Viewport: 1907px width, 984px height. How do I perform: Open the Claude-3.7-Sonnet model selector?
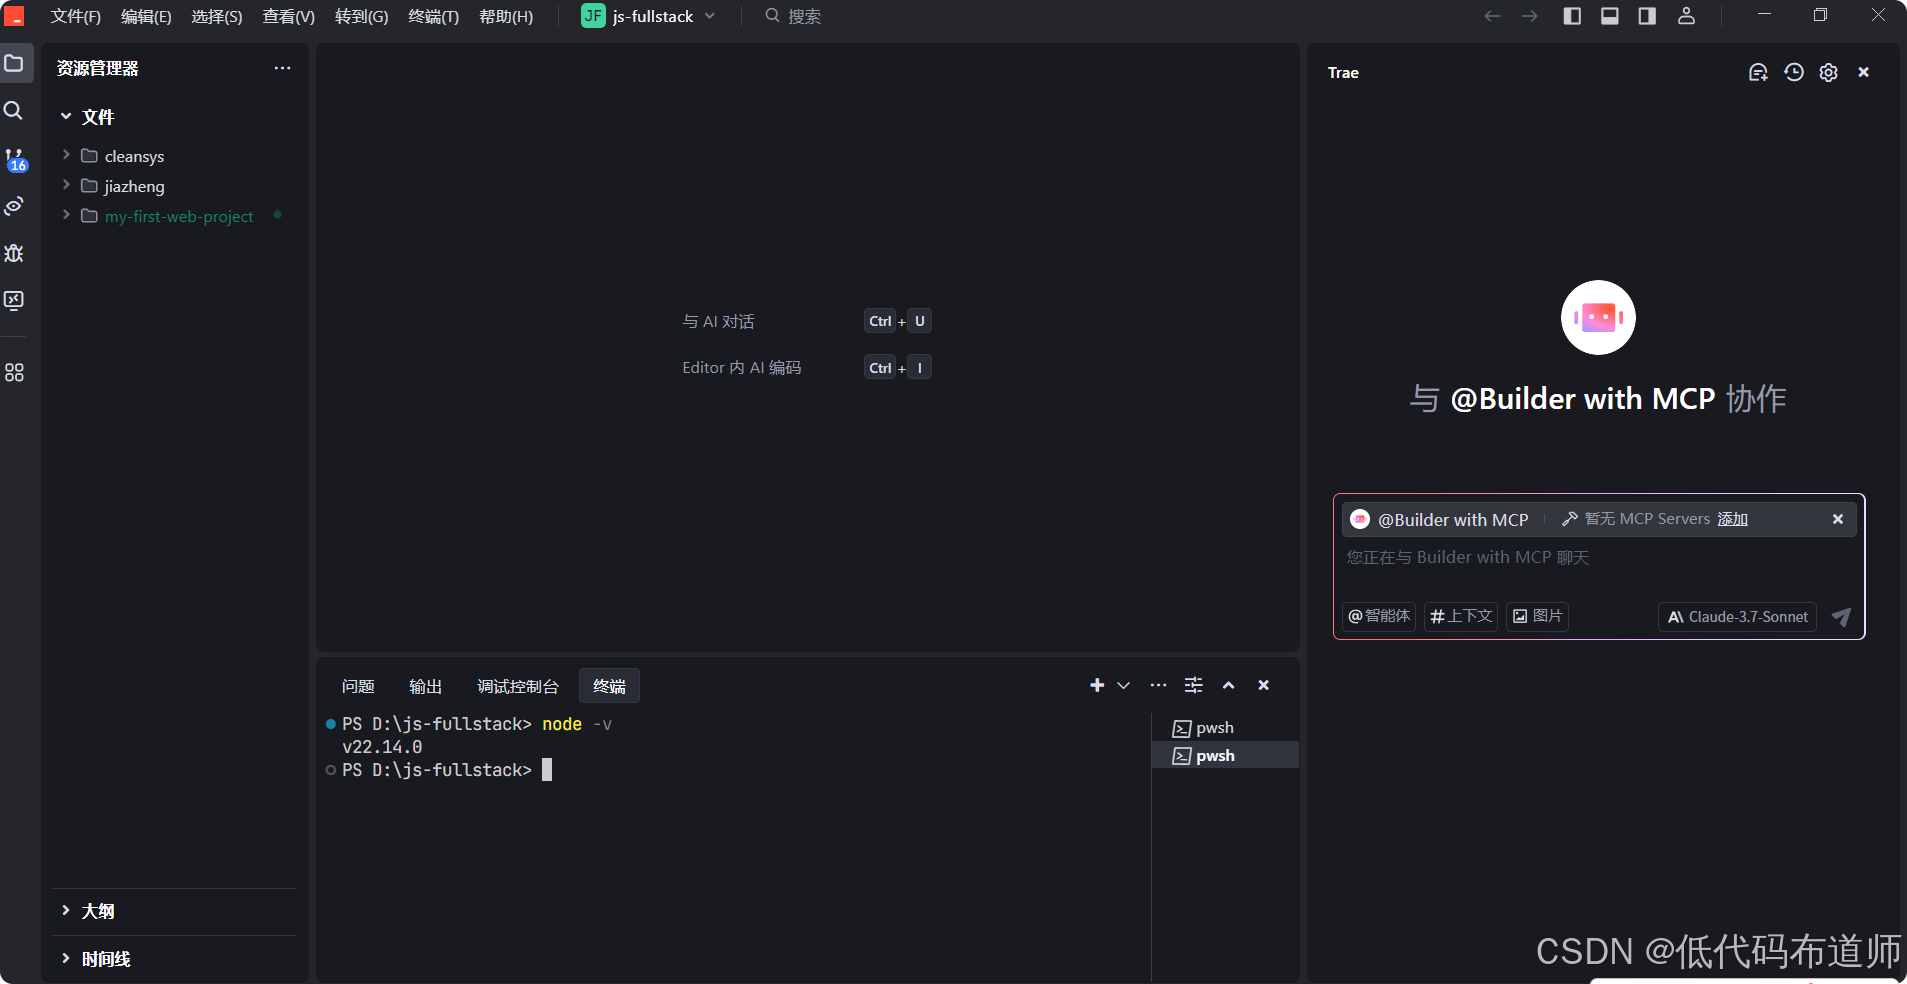click(1737, 617)
